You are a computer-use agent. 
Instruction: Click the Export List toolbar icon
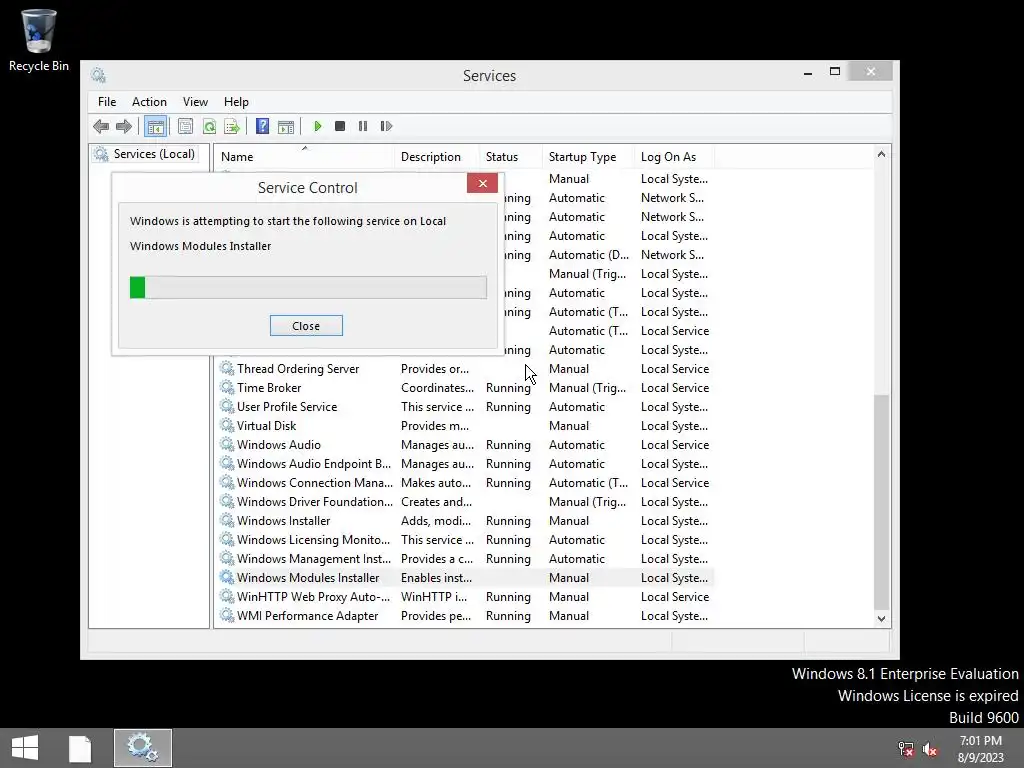pos(232,126)
